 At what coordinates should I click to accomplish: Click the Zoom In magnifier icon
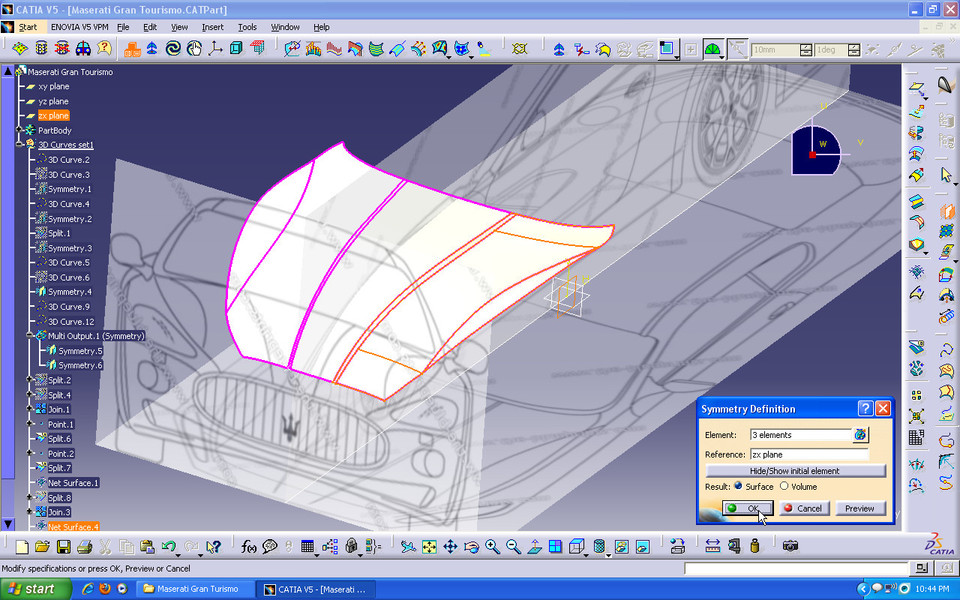[x=492, y=547]
